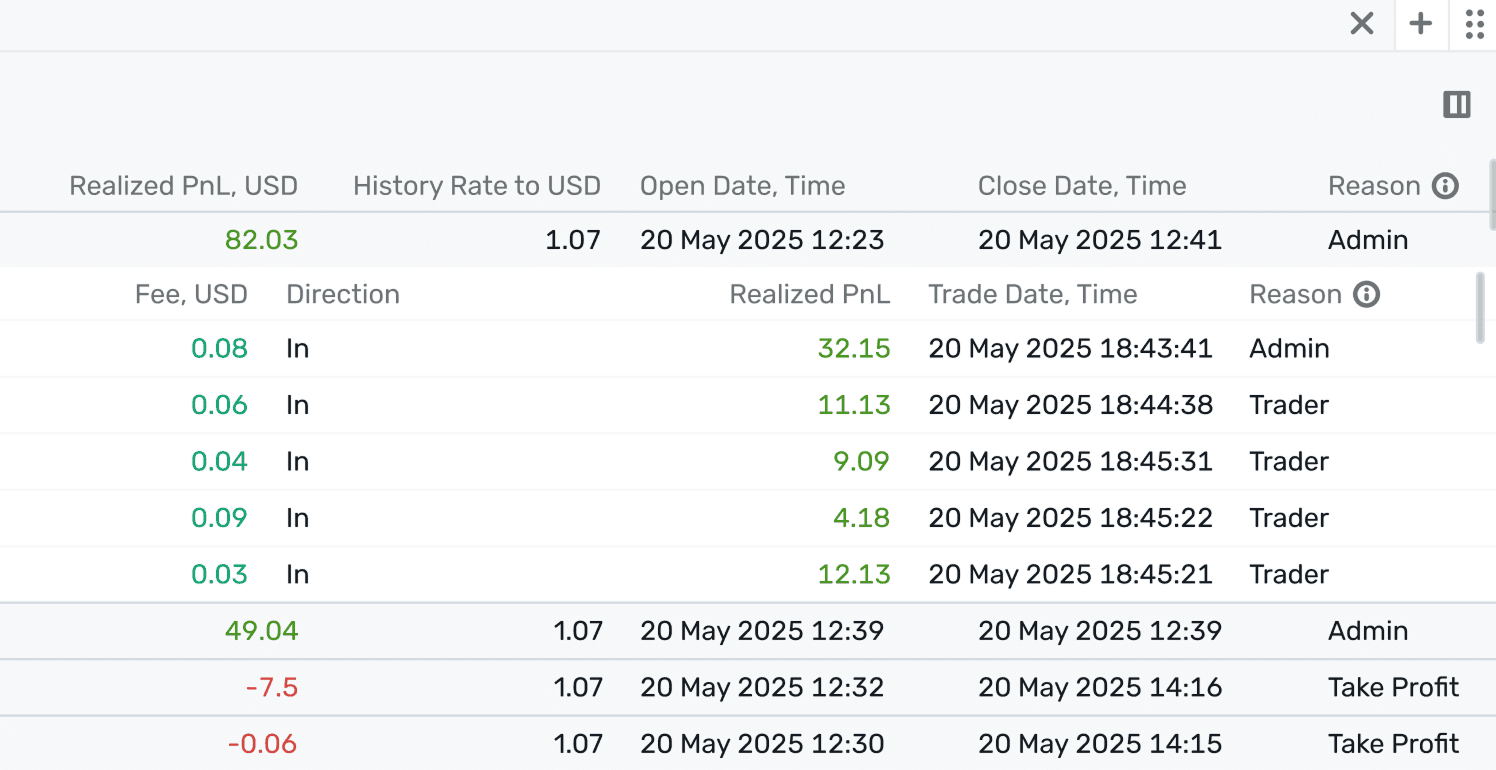Viewport: 1496px width, 770px height.
Task: Click the main table vertical scrollbar
Action: (x=1492, y=195)
